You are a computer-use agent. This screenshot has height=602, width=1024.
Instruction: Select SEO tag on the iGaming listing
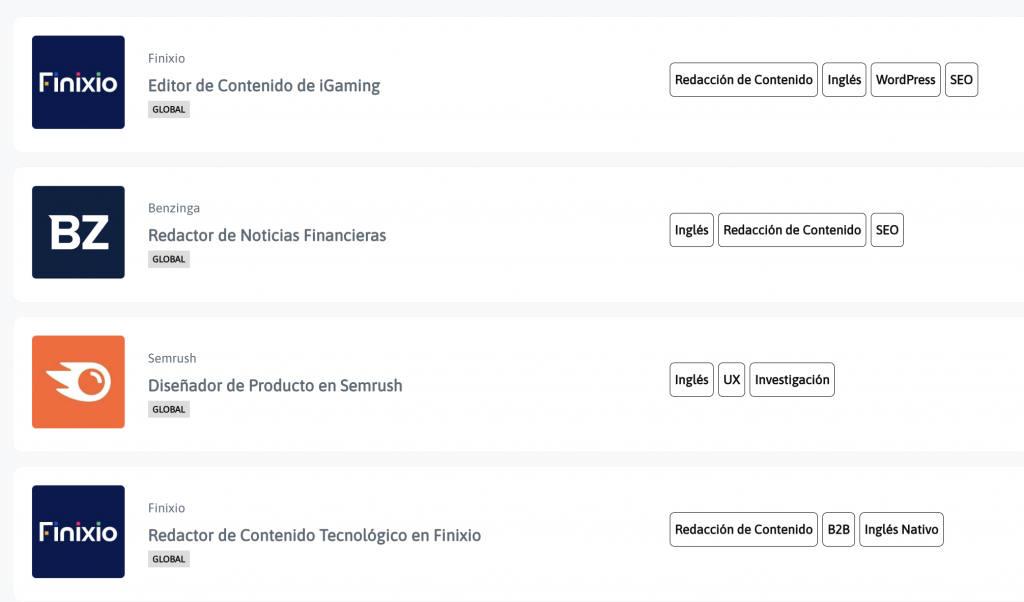[x=961, y=80]
